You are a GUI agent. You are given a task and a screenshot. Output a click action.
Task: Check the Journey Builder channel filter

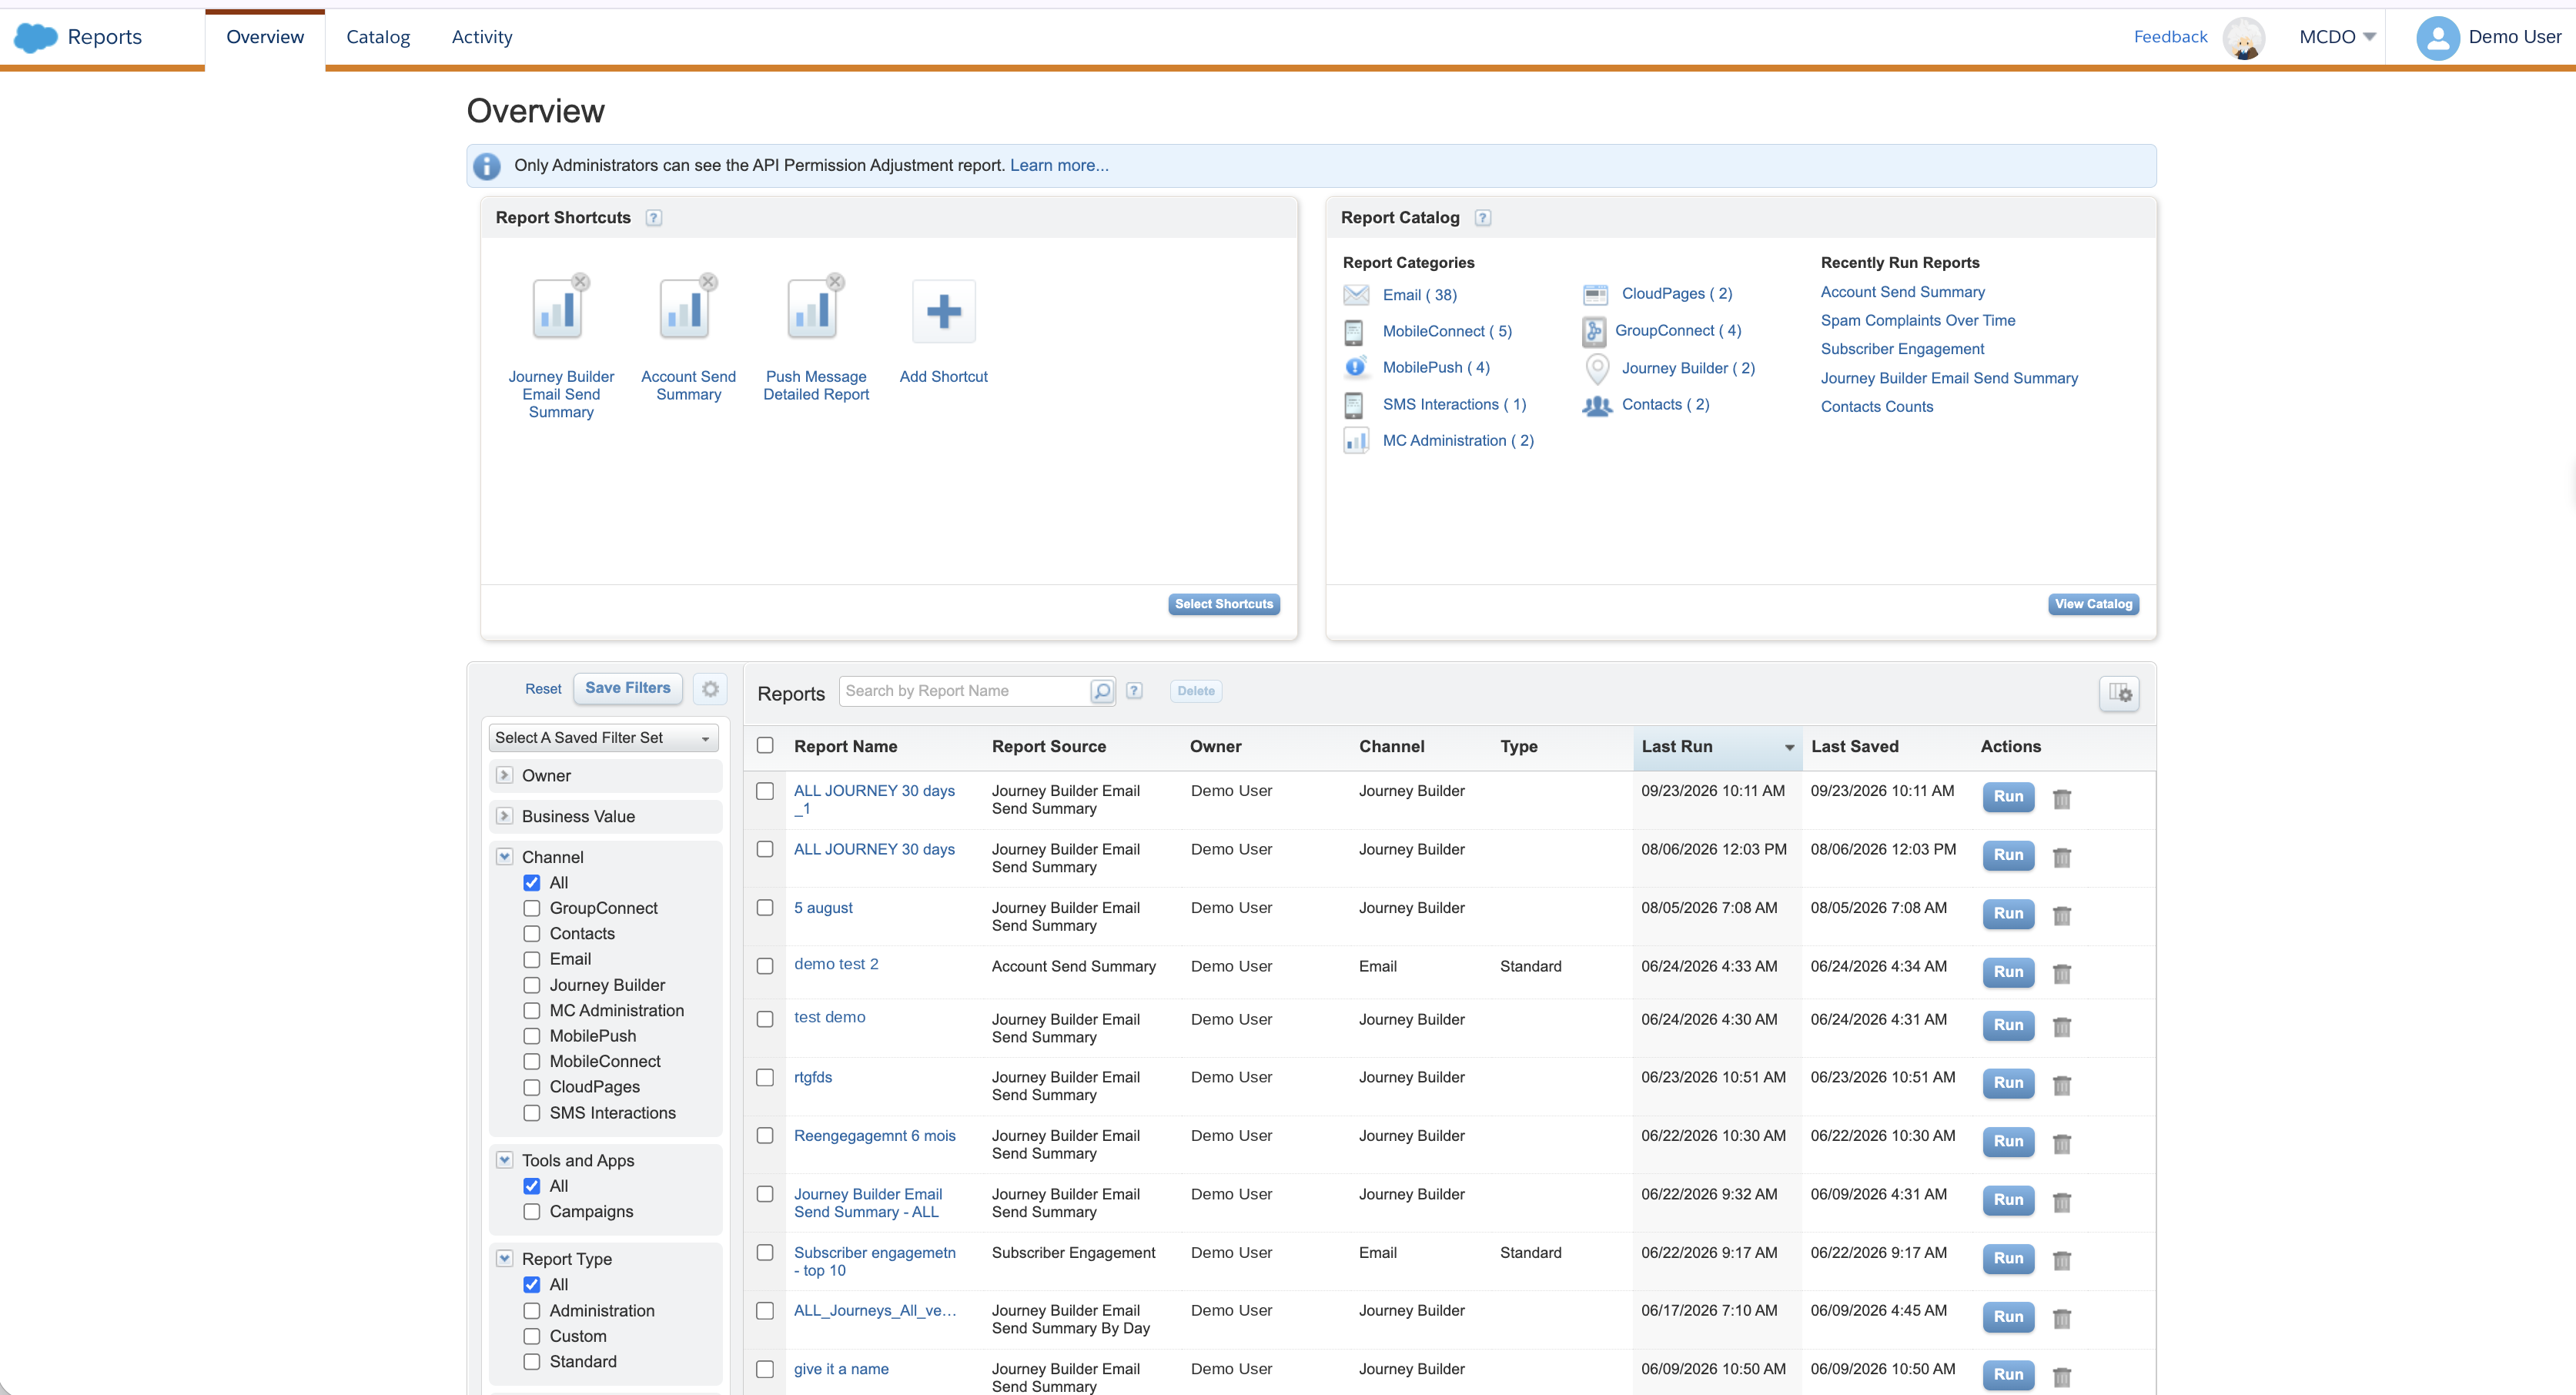[x=532, y=985]
